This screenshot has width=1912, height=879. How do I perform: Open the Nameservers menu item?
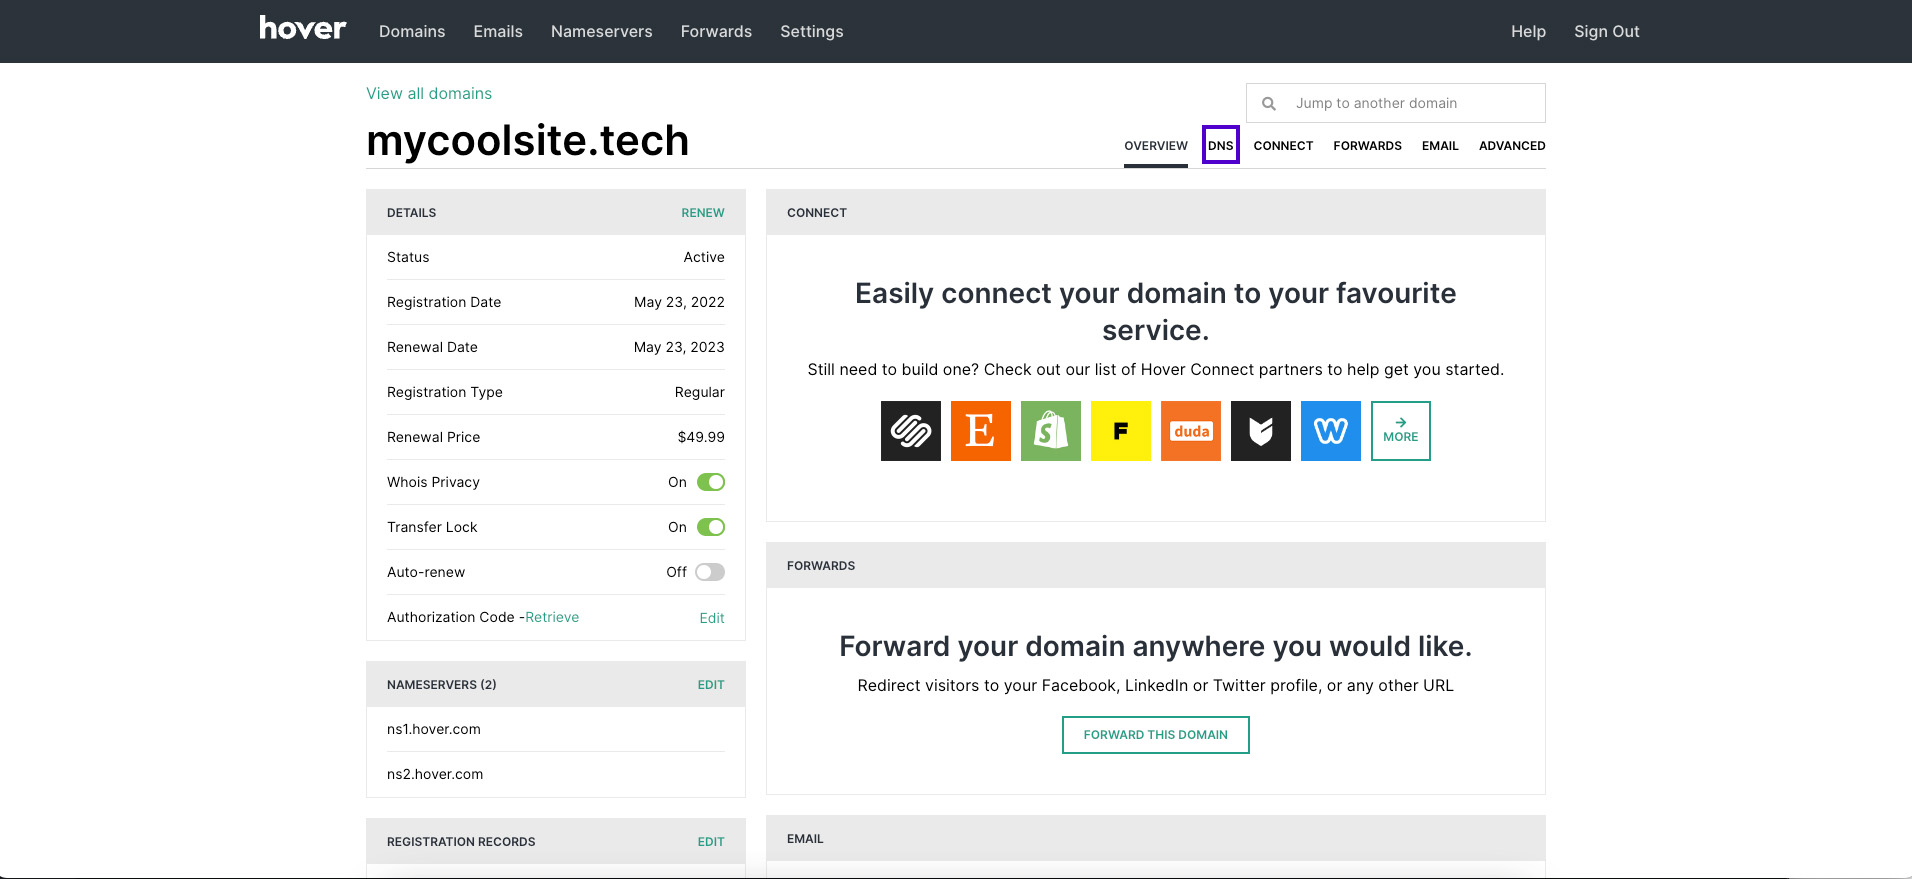(x=601, y=31)
